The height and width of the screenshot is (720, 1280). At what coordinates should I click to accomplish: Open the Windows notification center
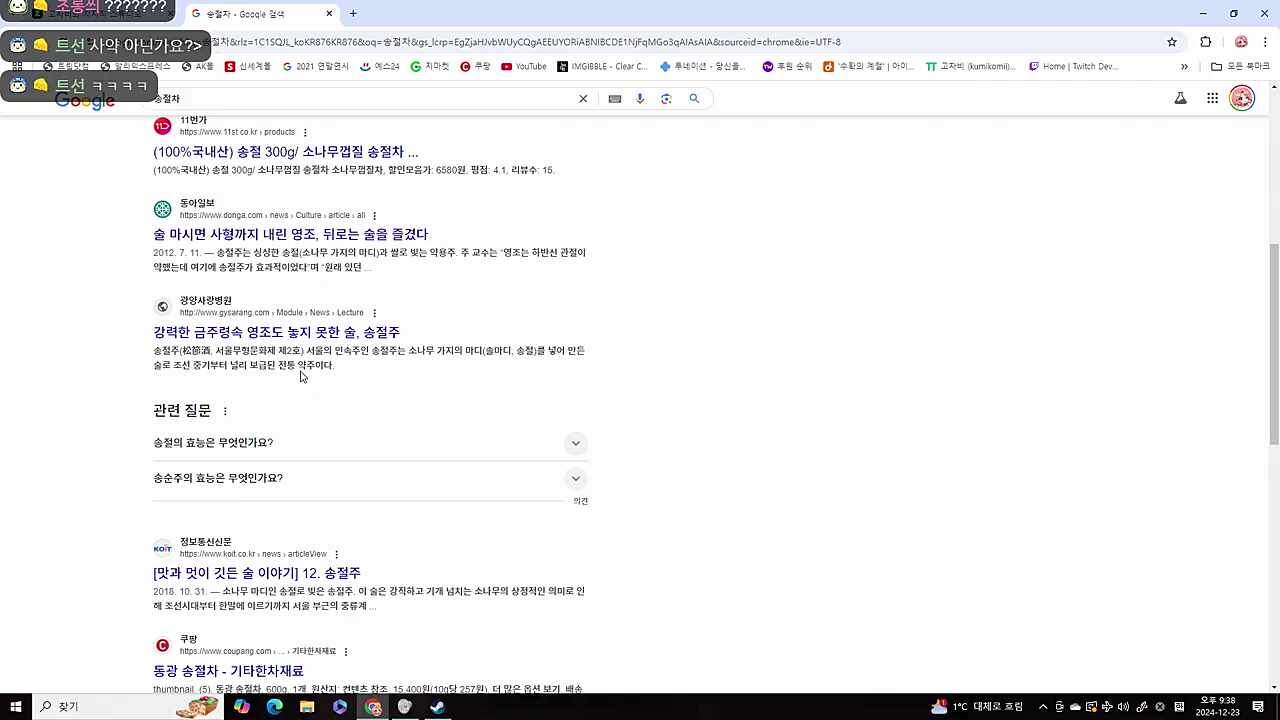(1258, 707)
